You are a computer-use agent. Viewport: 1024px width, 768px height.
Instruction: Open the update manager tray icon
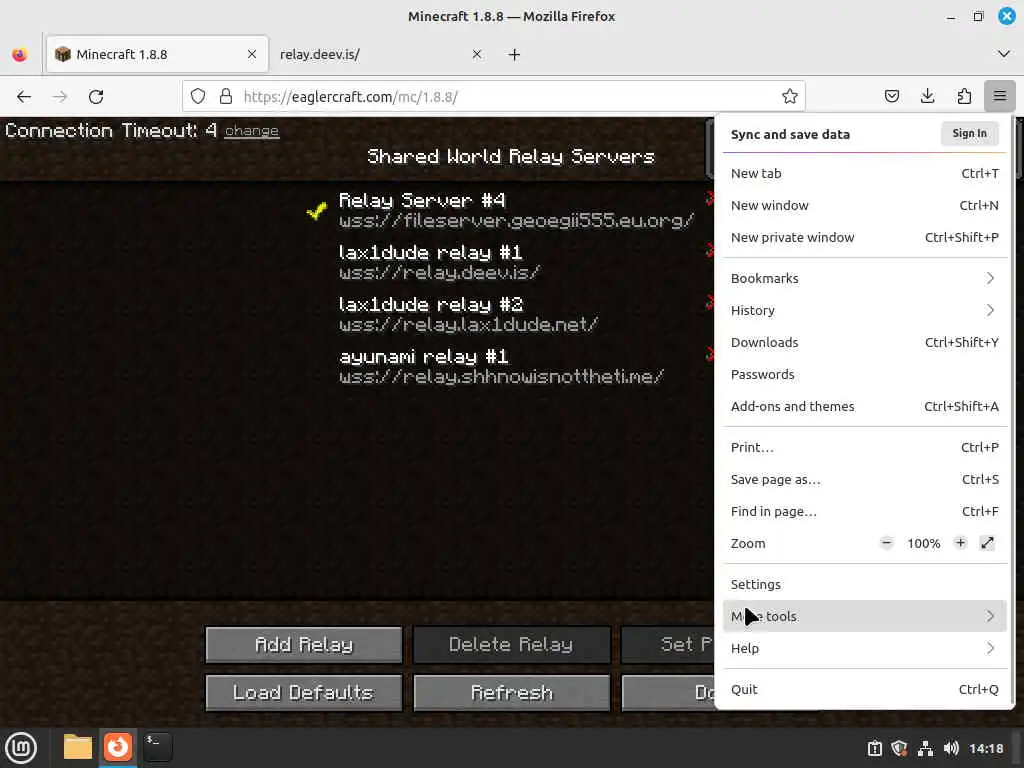tap(874, 748)
